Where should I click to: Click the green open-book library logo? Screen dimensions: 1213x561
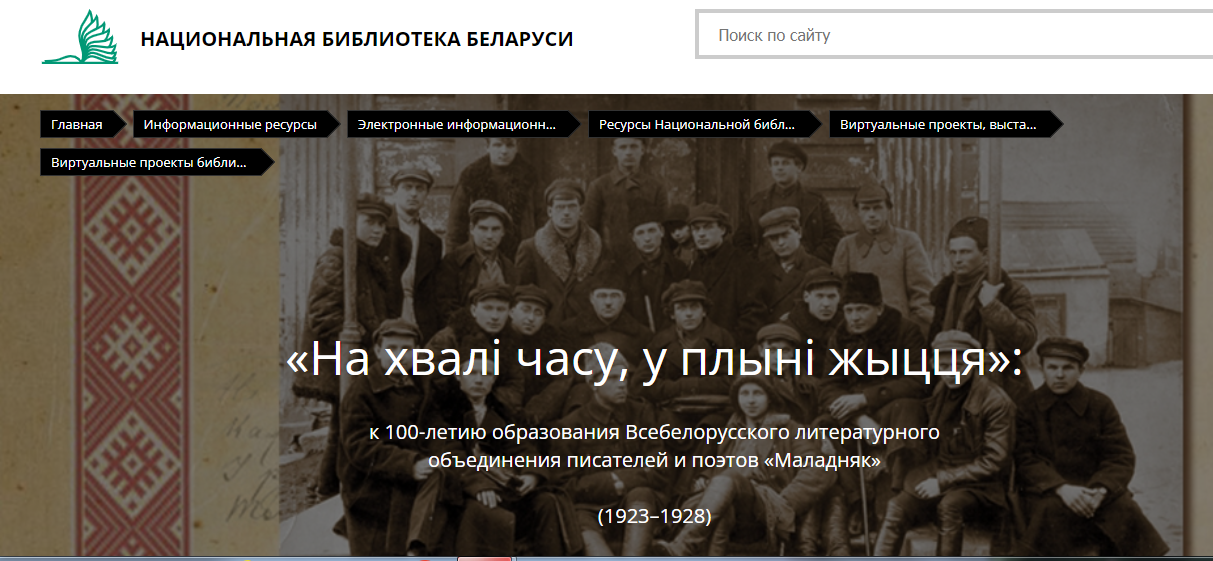click(x=80, y=38)
